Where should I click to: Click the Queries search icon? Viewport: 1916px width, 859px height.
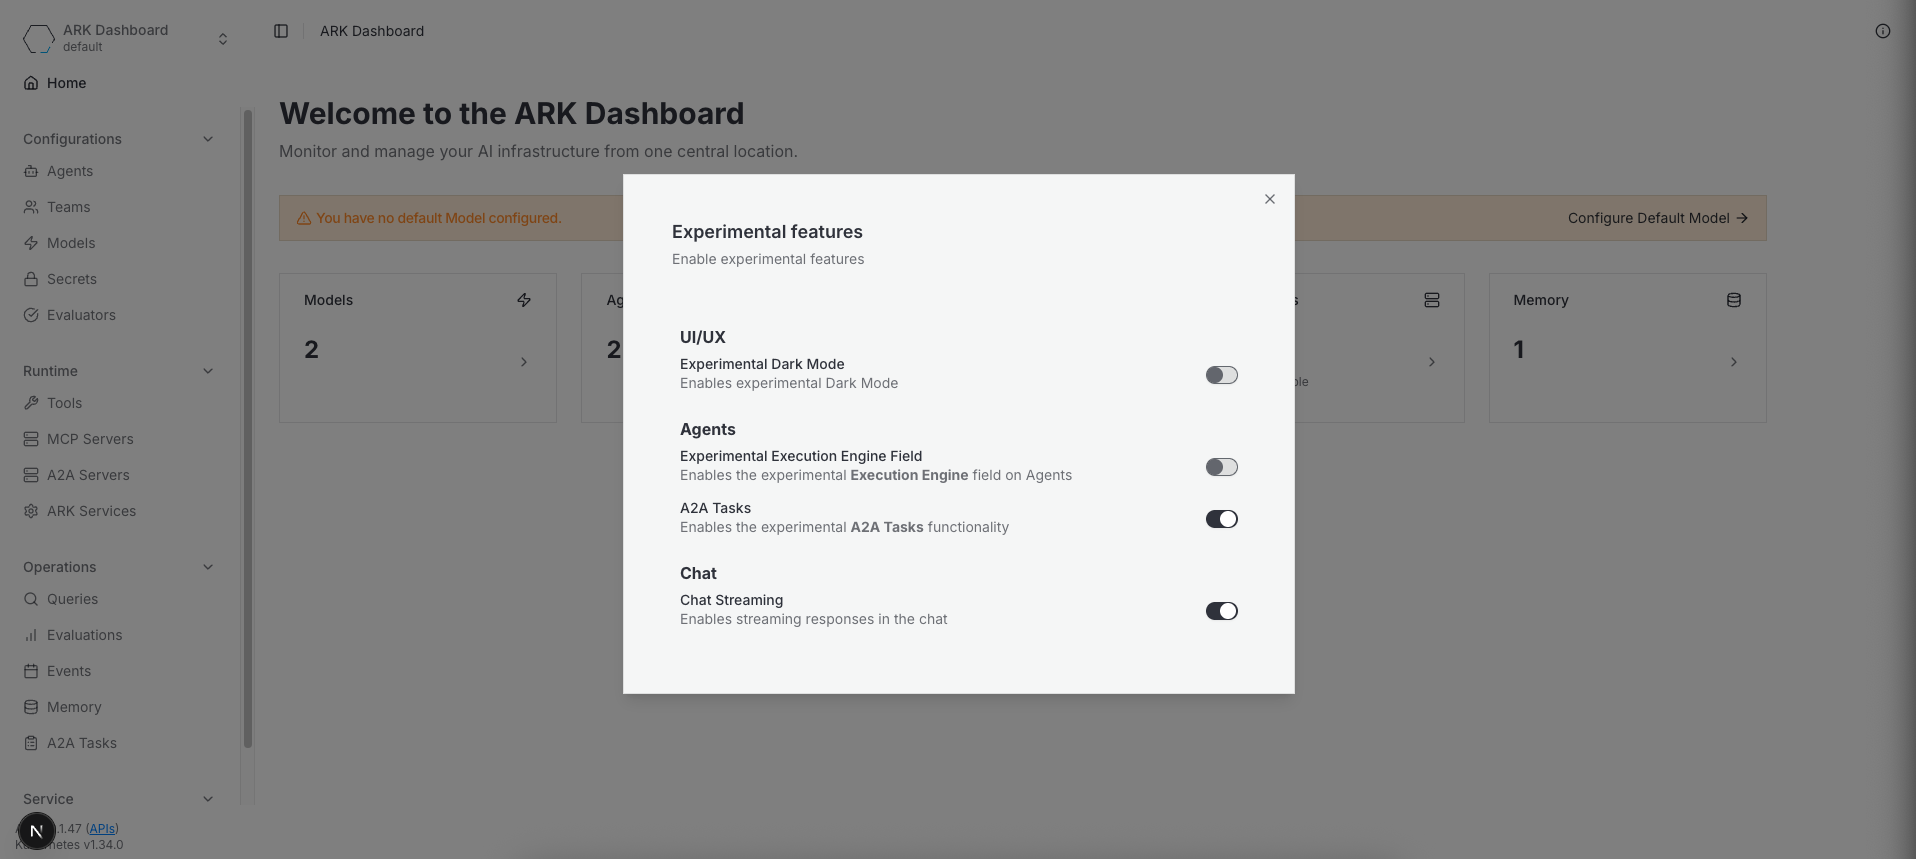pos(31,599)
